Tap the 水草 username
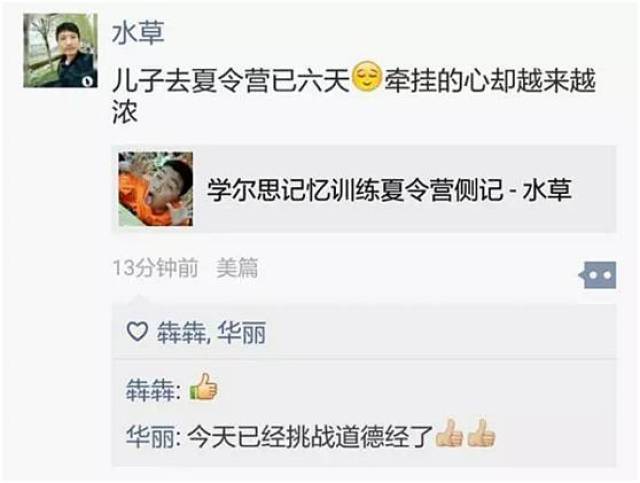 click(138, 33)
